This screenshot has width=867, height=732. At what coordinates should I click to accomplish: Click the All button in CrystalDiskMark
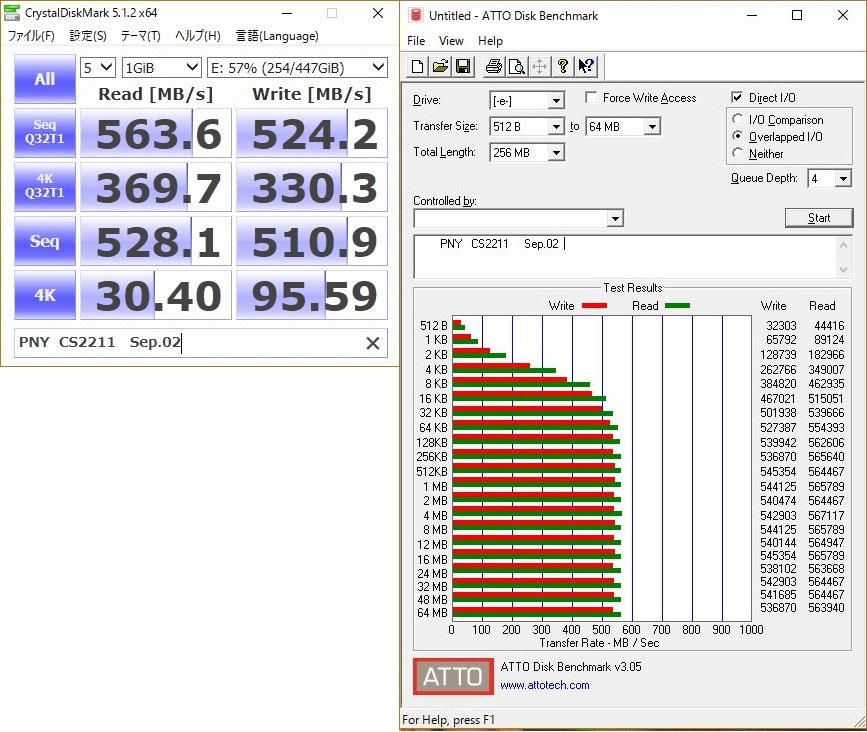[45, 79]
